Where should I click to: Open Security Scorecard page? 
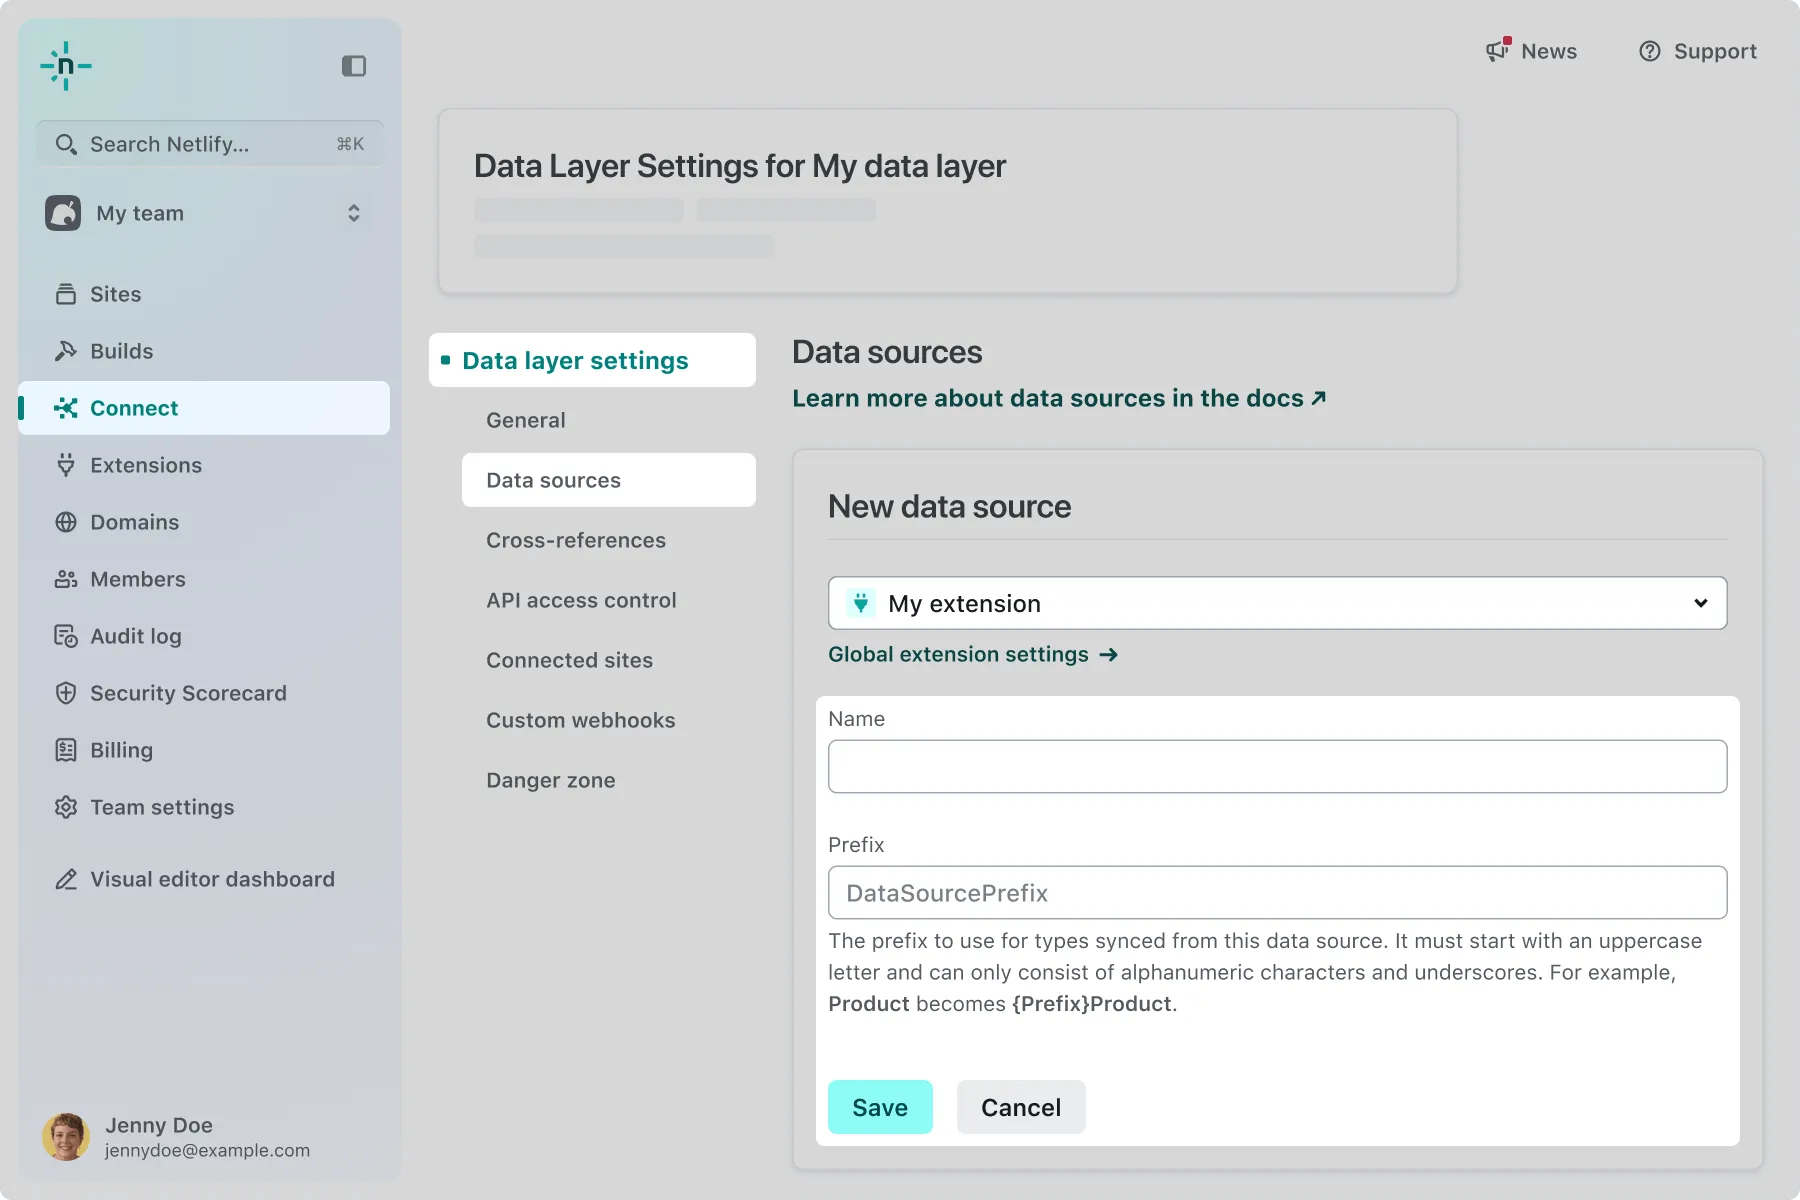[204, 693]
